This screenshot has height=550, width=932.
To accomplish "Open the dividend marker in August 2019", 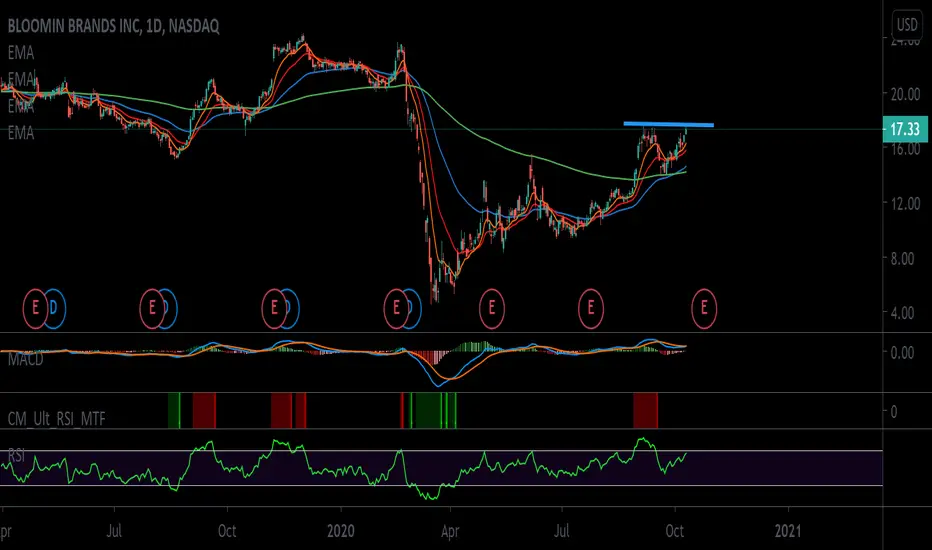I will click(169, 308).
